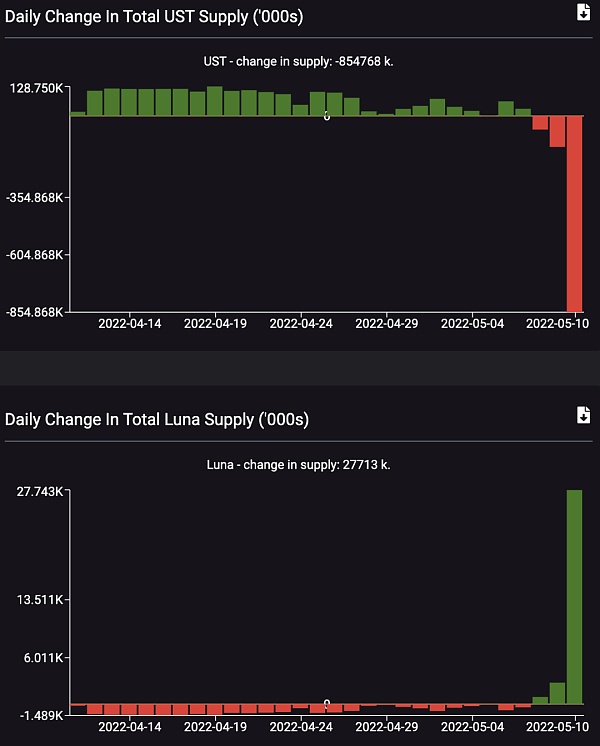This screenshot has width=600, height=746.
Task: Download the UST supply chart data
Action: click(583, 12)
